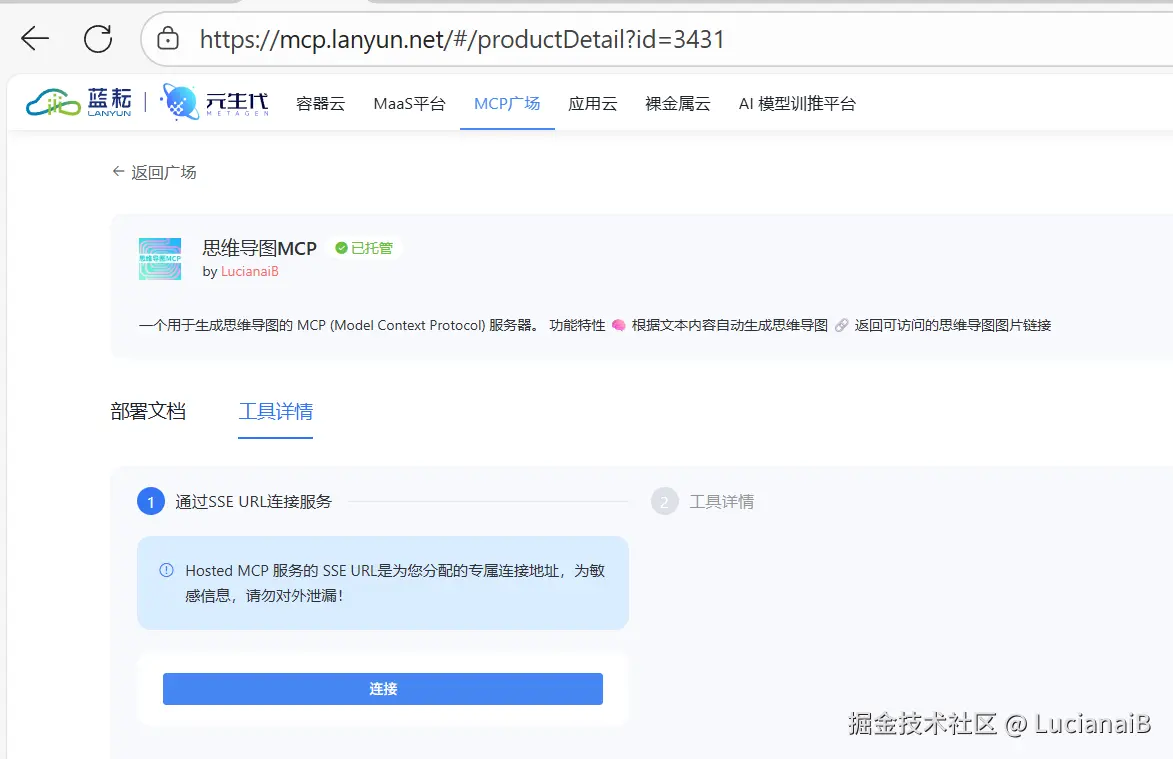The width and height of the screenshot is (1173, 759).
Task: Click the green 已托管 status badge
Action: [x=364, y=248]
